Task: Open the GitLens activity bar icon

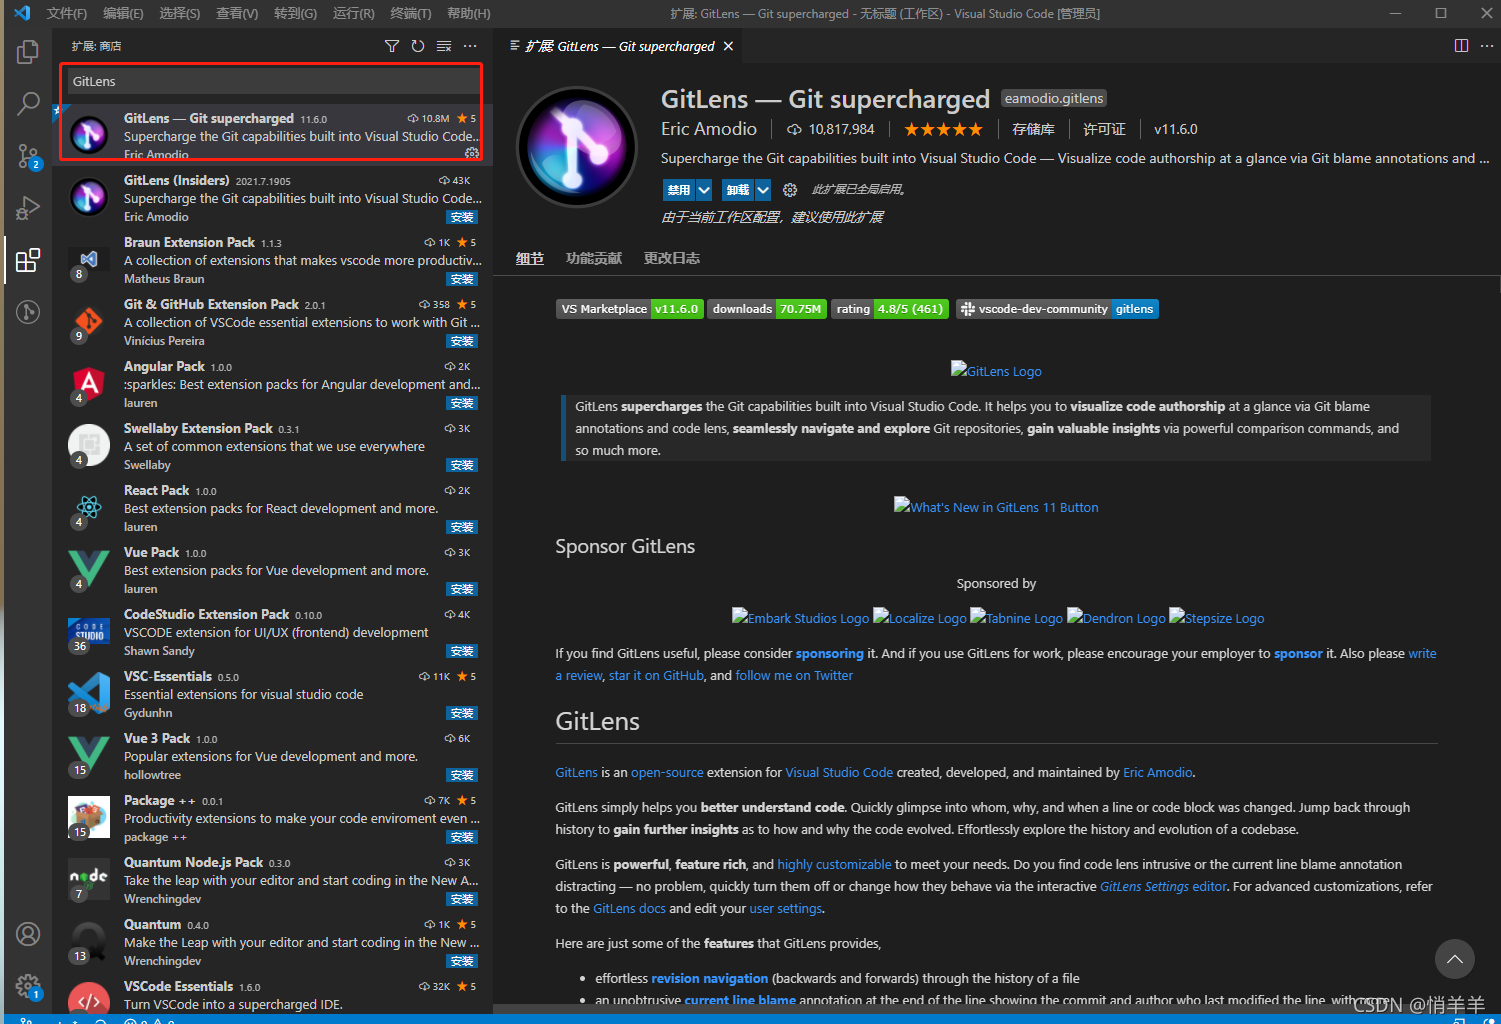Action: pos(28,312)
